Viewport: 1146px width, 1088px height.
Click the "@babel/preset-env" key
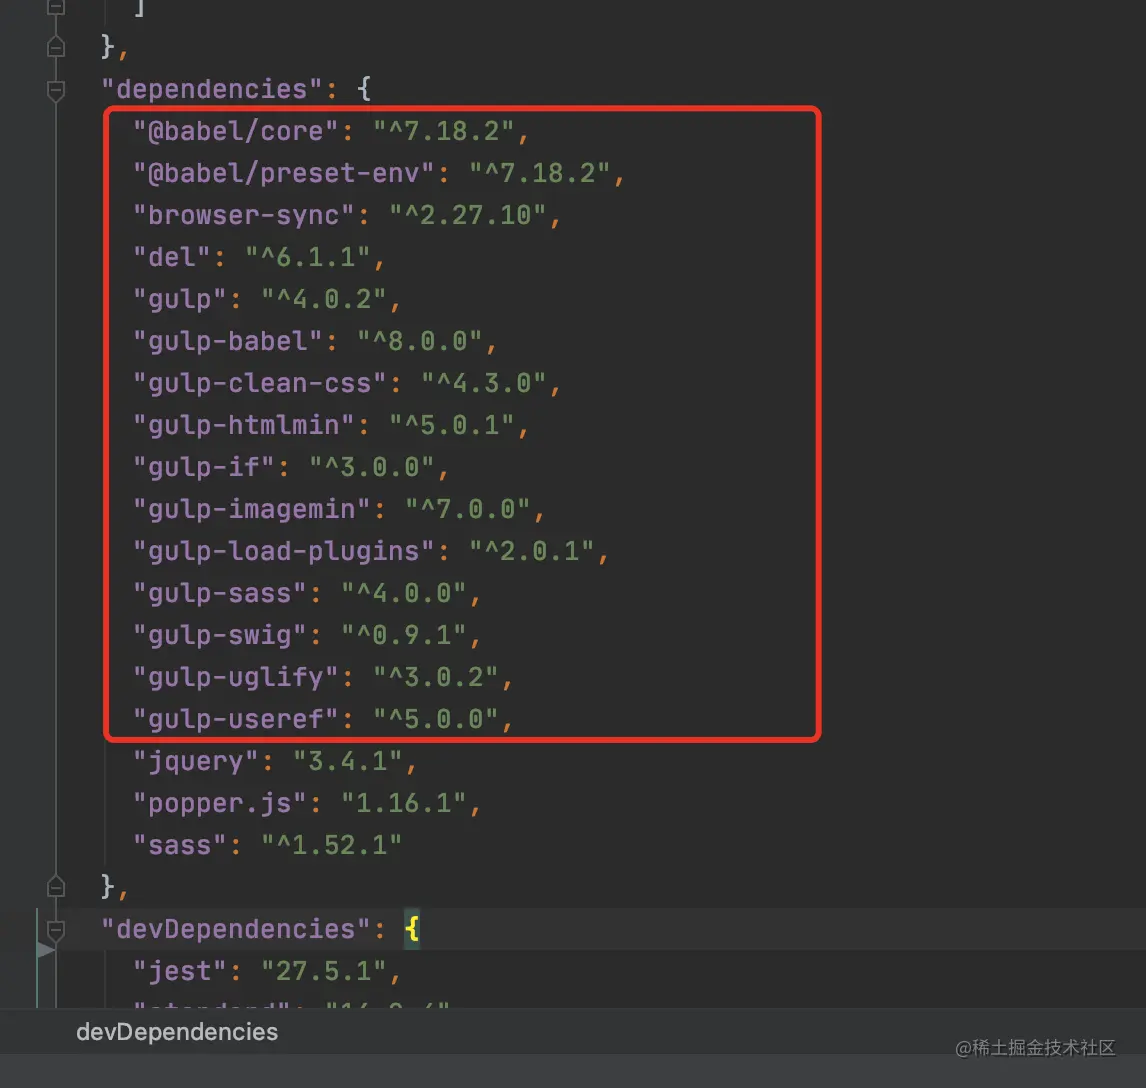click(284, 173)
